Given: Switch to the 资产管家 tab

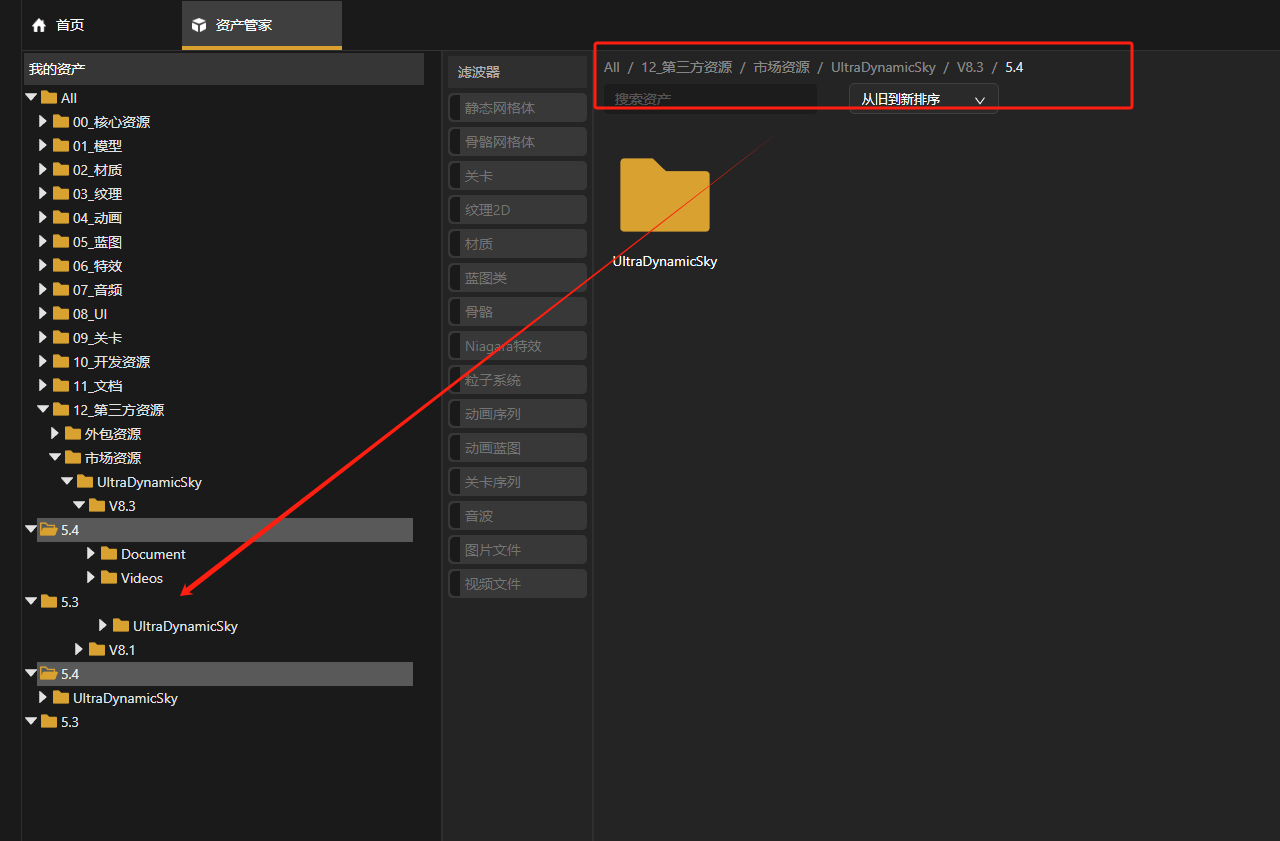Looking at the screenshot, I should pyautogui.click(x=262, y=25).
